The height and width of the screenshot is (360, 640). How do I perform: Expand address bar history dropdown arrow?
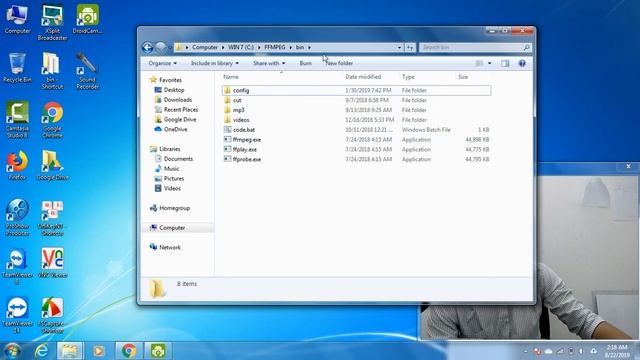(x=399, y=47)
